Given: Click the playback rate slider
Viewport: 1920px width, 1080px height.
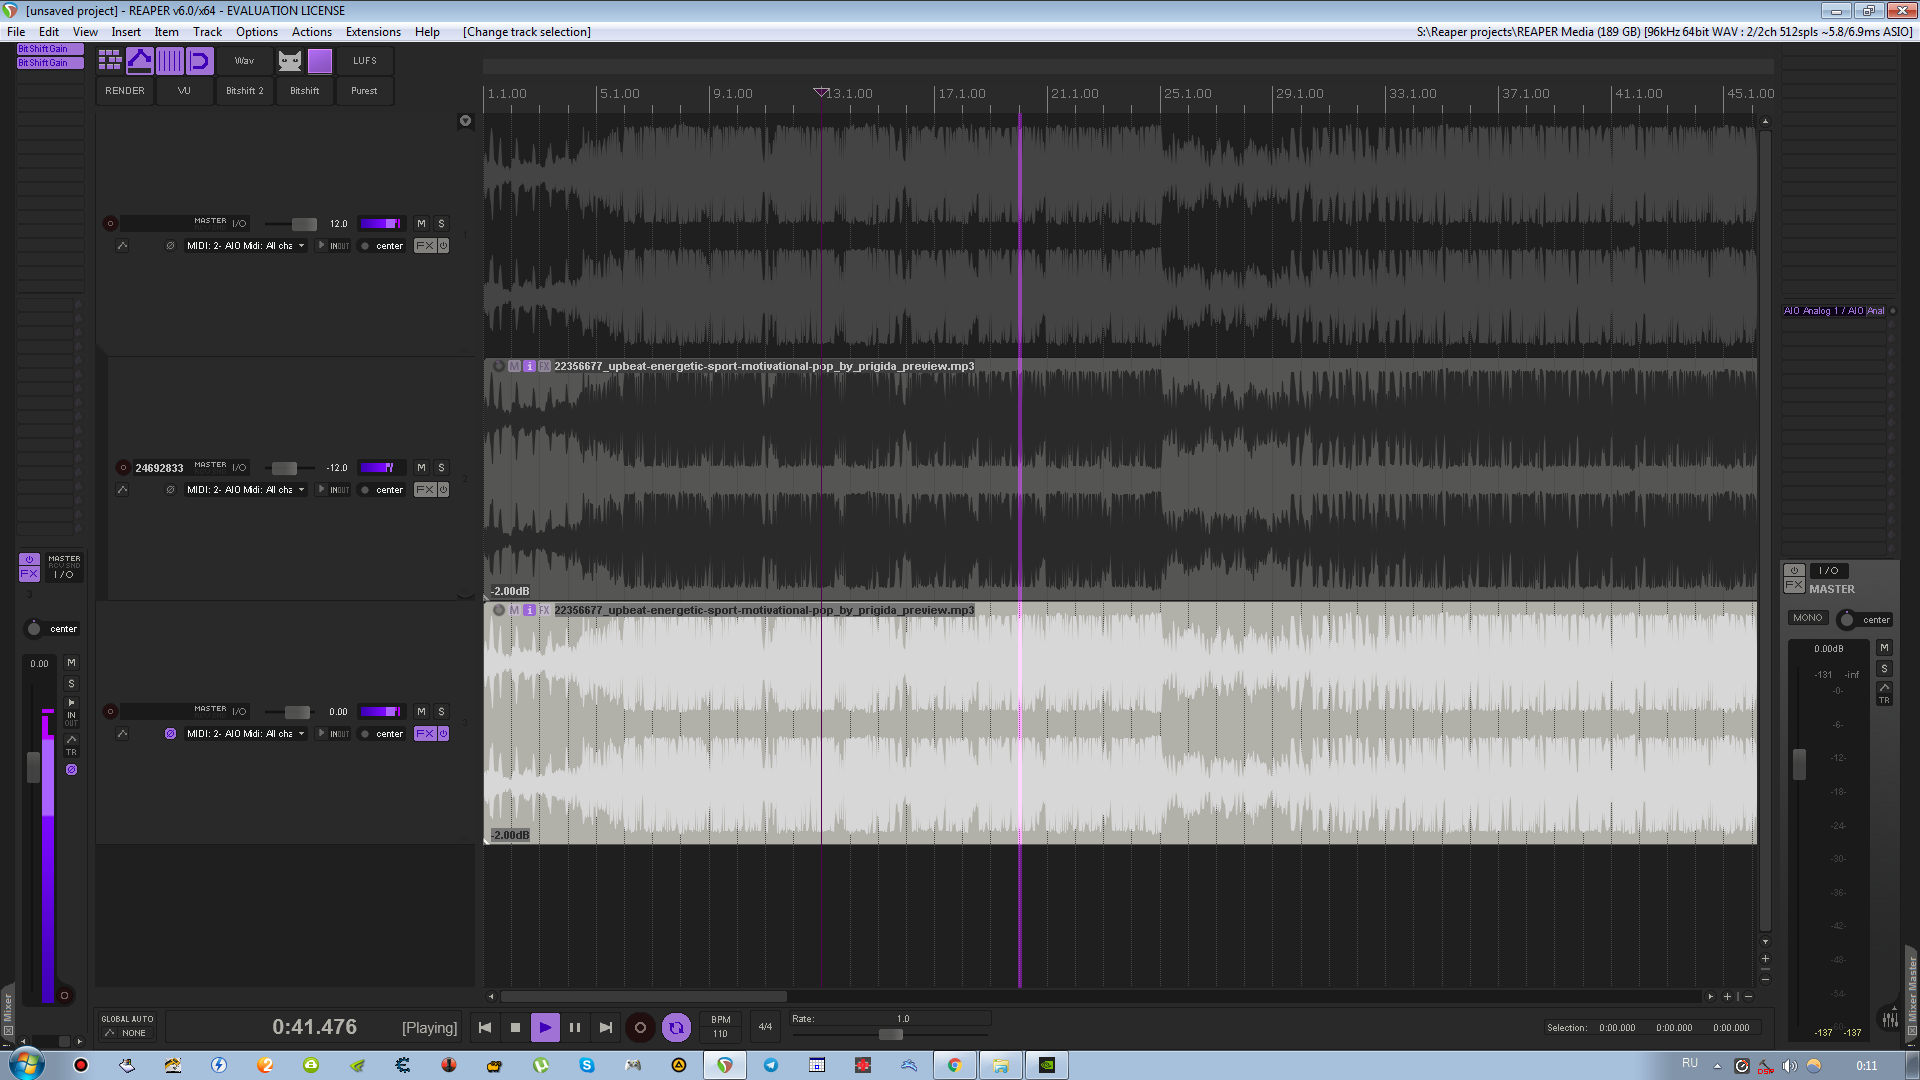Looking at the screenshot, I should (x=890, y=1034).
